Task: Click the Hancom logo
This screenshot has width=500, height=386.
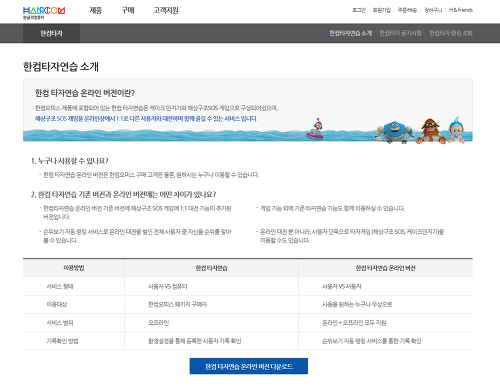Action: 44,13
